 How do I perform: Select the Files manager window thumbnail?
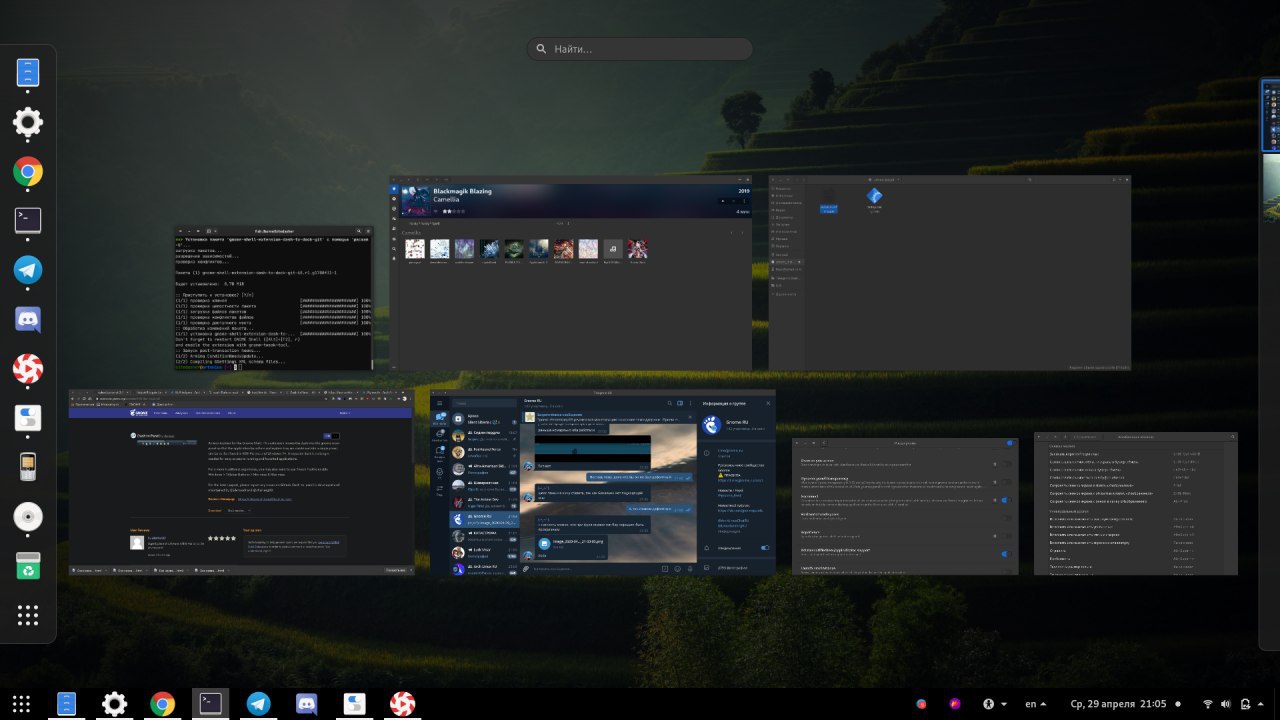(949, 273)
